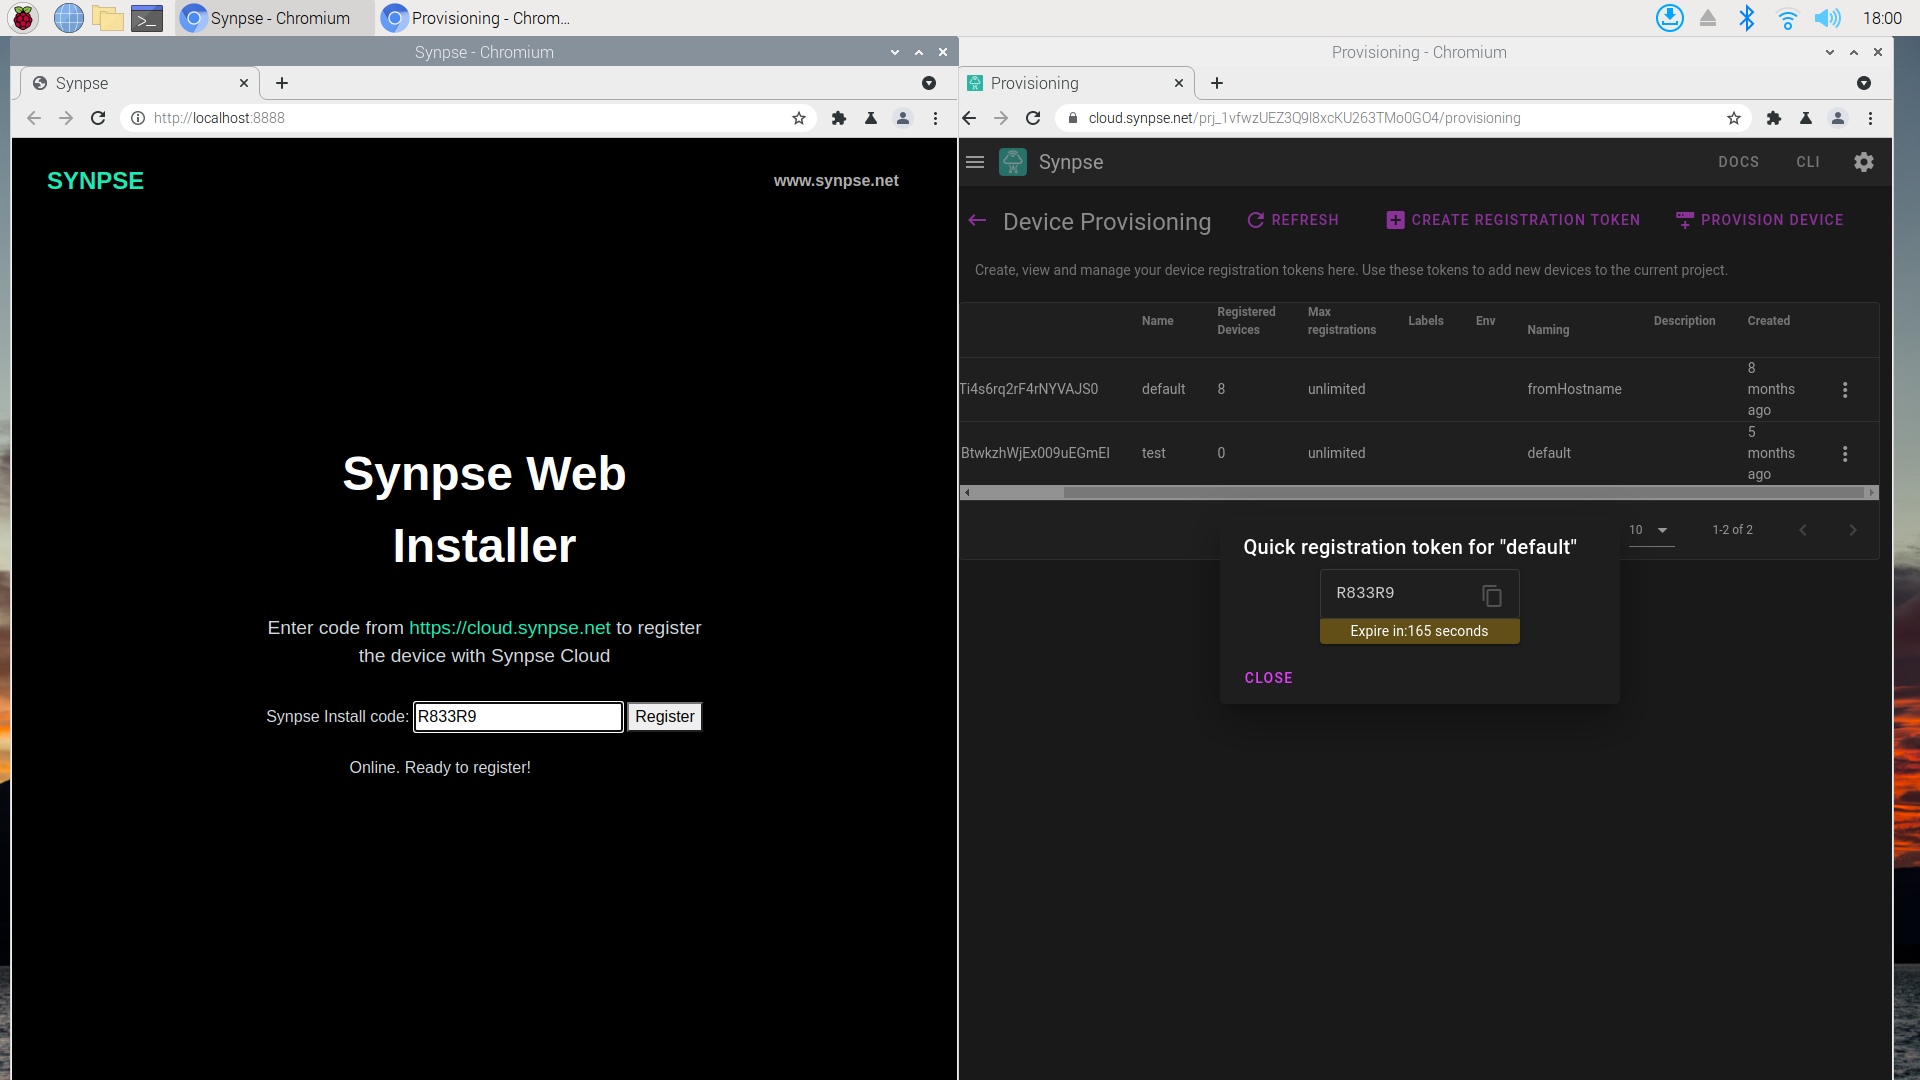Open the actions menu for the test token row
Viewport: 1920px width, 1080px height.
tap(1845, 454)
